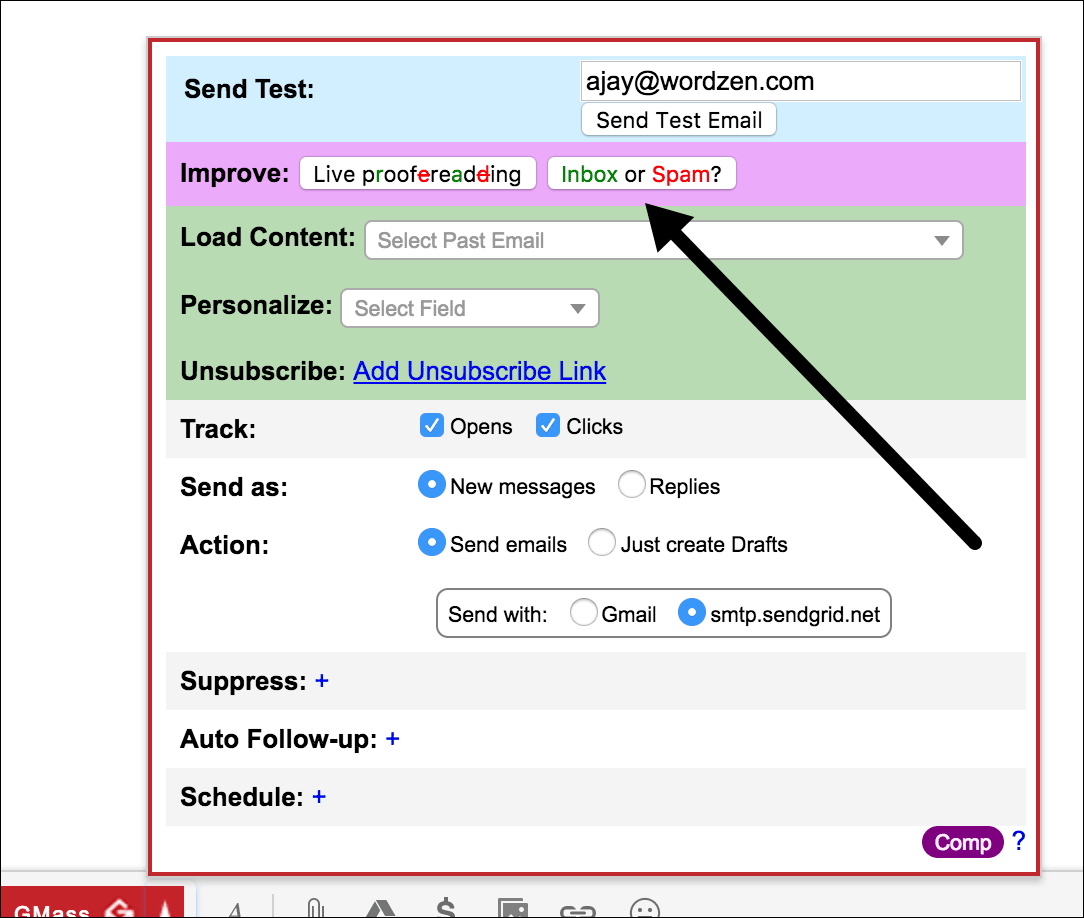Image resolution: width=1084 pixels, height=918 pixels.
Task: Select the Replies radio button
Action: (x=632, y=484)
